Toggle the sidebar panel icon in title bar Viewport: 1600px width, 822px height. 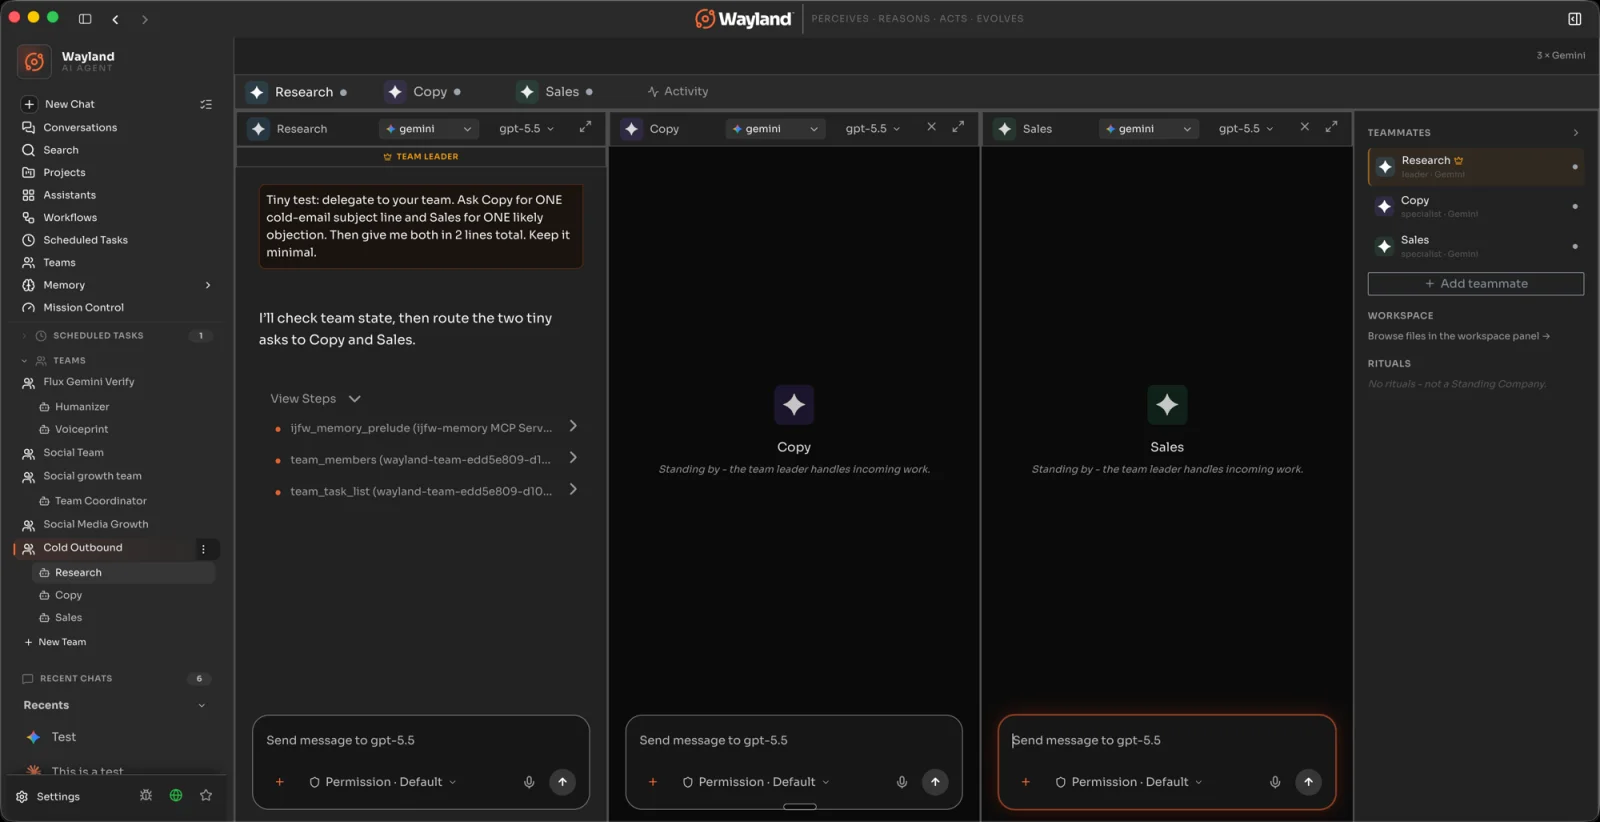[85, 18]
